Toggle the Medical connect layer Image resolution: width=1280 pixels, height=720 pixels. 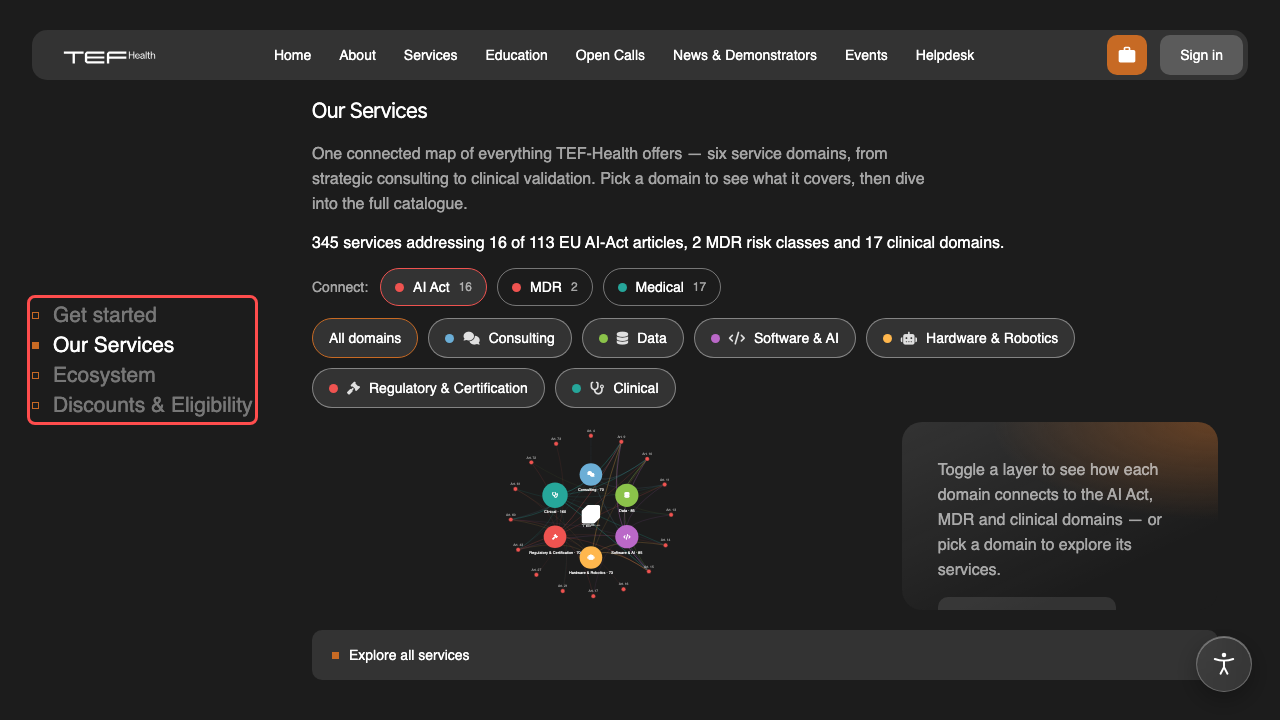[x=662, y=287]
